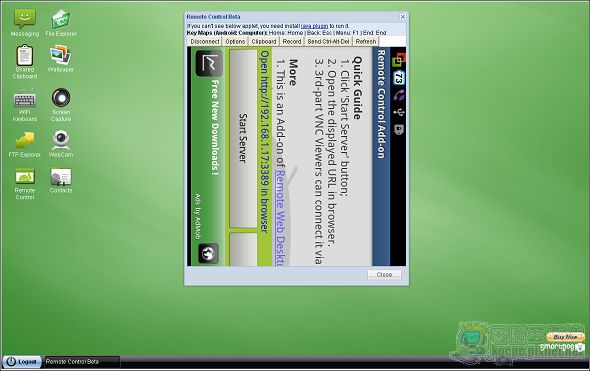This screenshot has height=371, width=590.
Task: Click the Refresh toolbar button
Action: click(366, 42)
